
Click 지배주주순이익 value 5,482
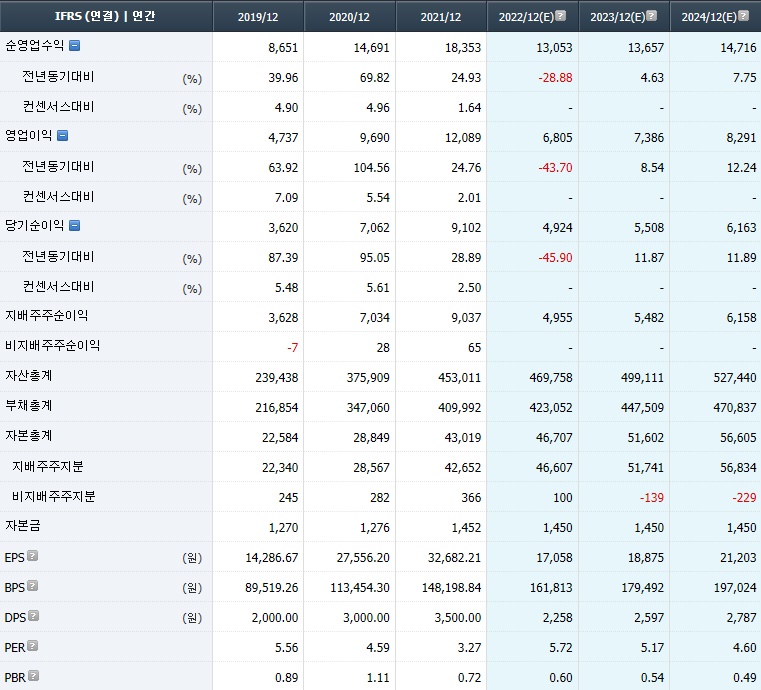(x=649, y=318)
